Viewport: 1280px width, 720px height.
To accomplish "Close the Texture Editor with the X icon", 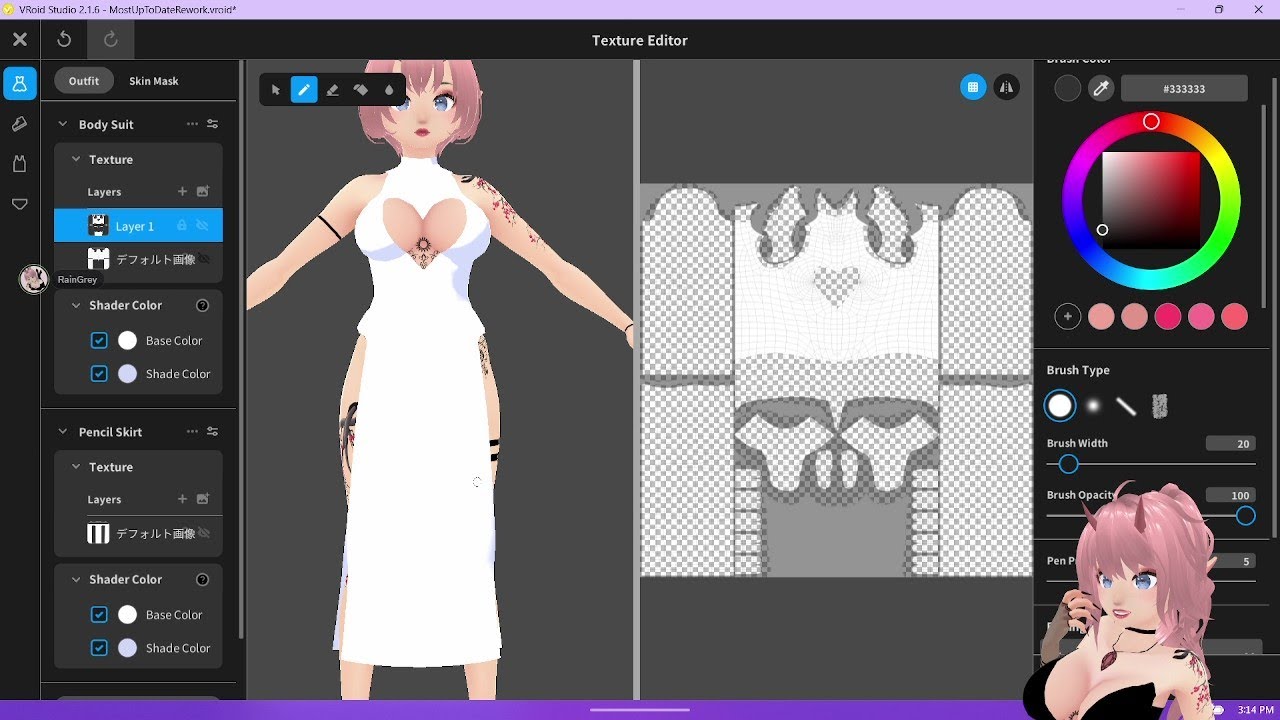I will tap(19, 40).
